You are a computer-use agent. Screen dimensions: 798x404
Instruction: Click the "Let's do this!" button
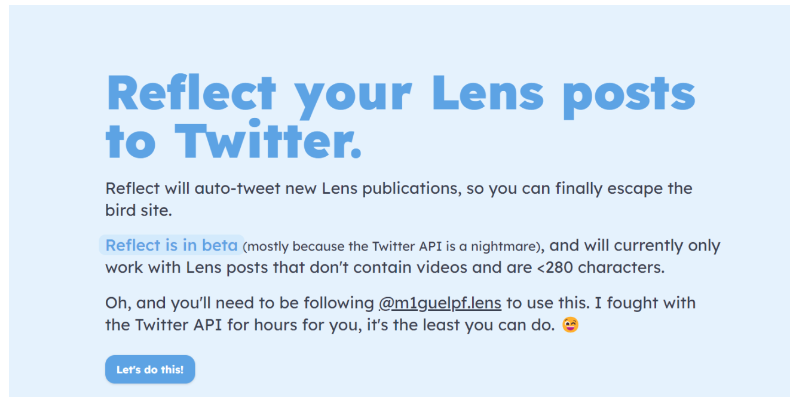pos(150,369)
